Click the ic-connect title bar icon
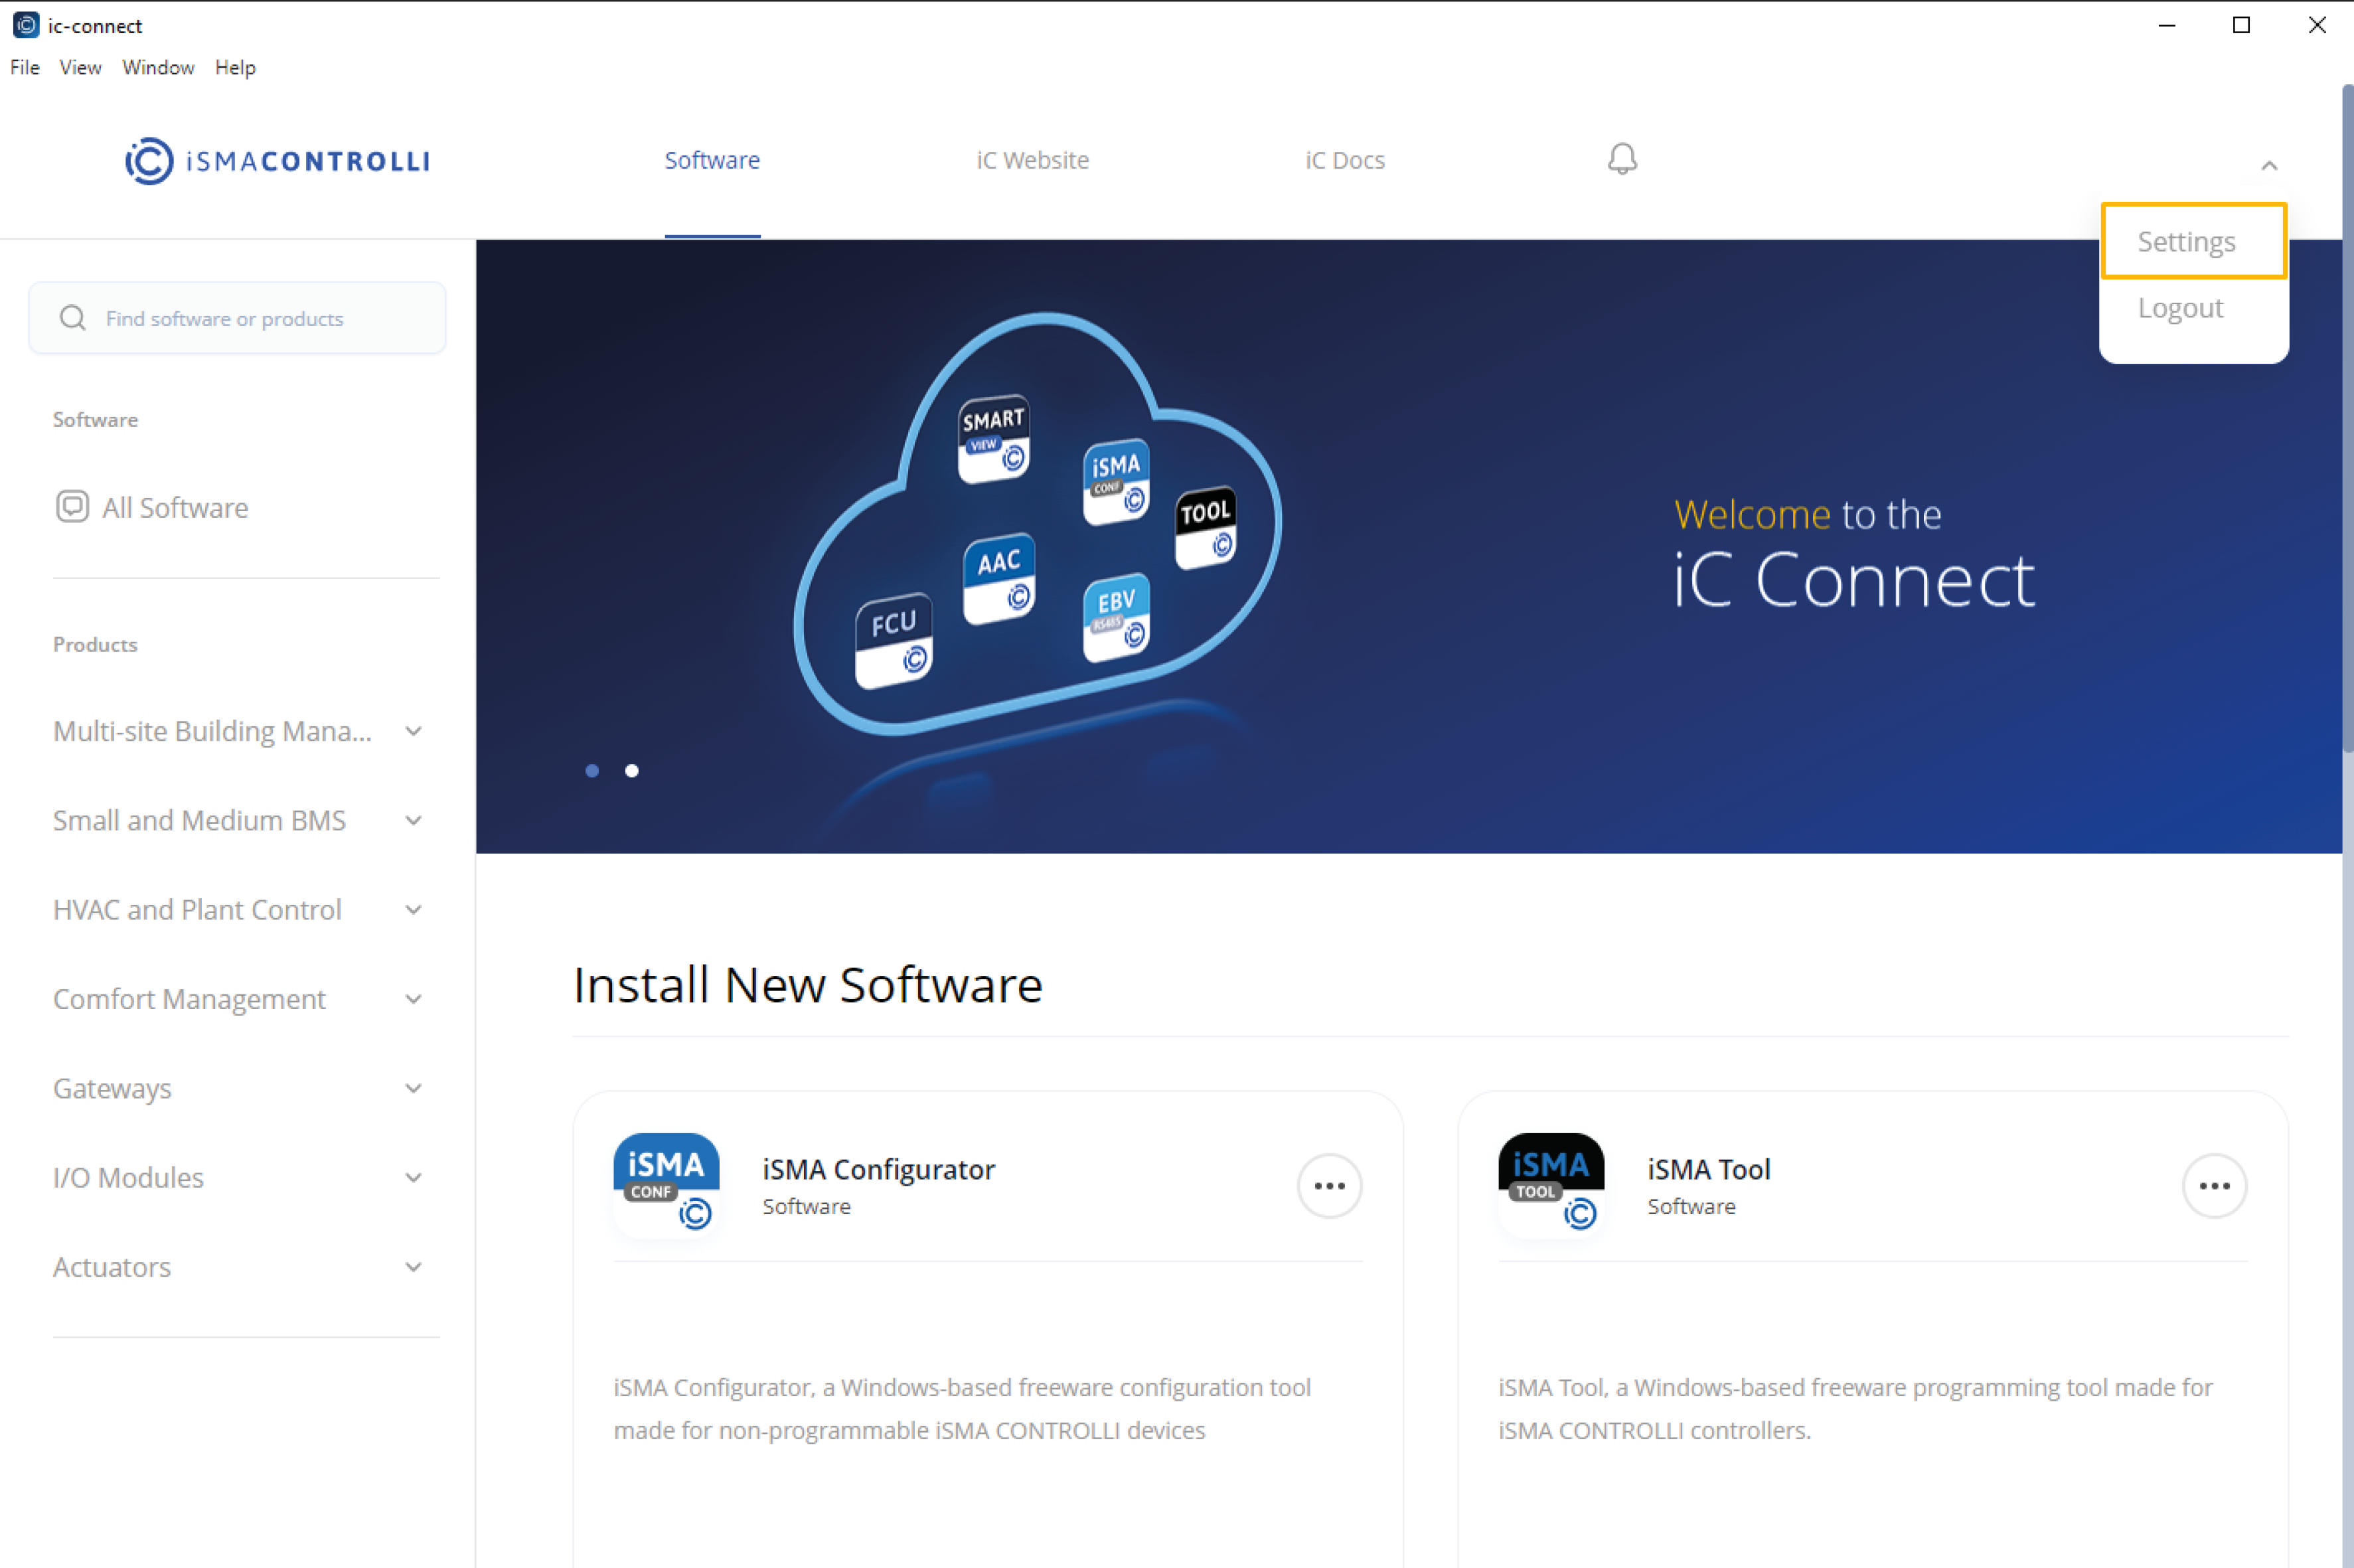Screen dimensions: 2354x1568 coord(26,25)
